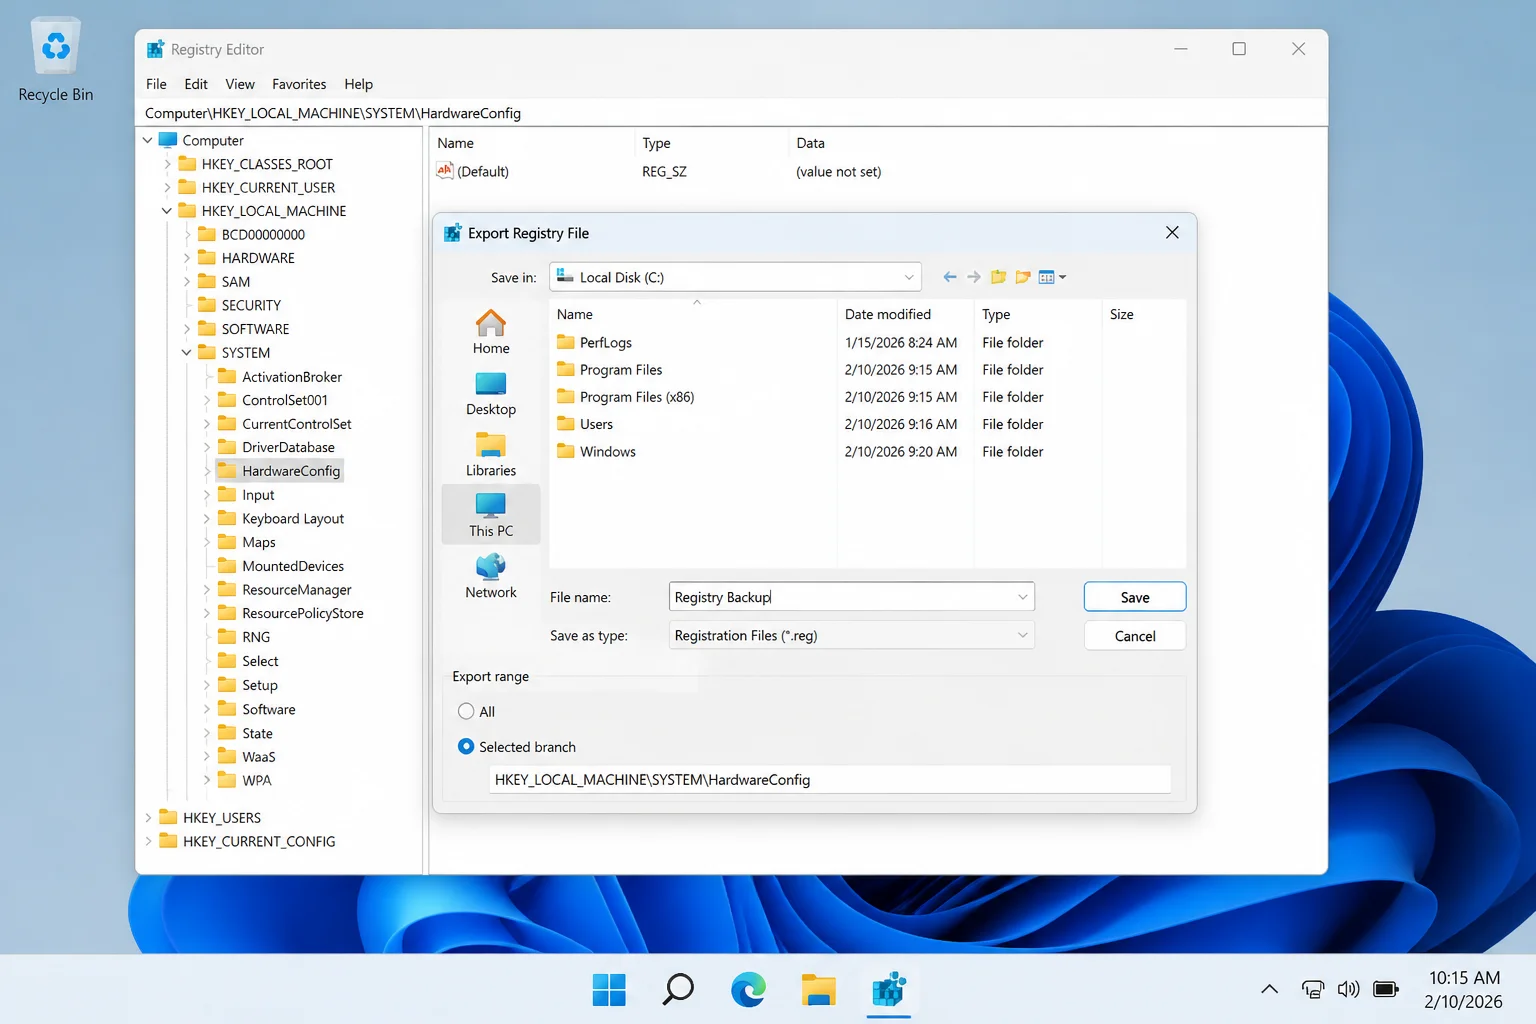Screen dimensions: 1536x1024
Task: Select the CurrentControlSet key
Action: (296, 424)
